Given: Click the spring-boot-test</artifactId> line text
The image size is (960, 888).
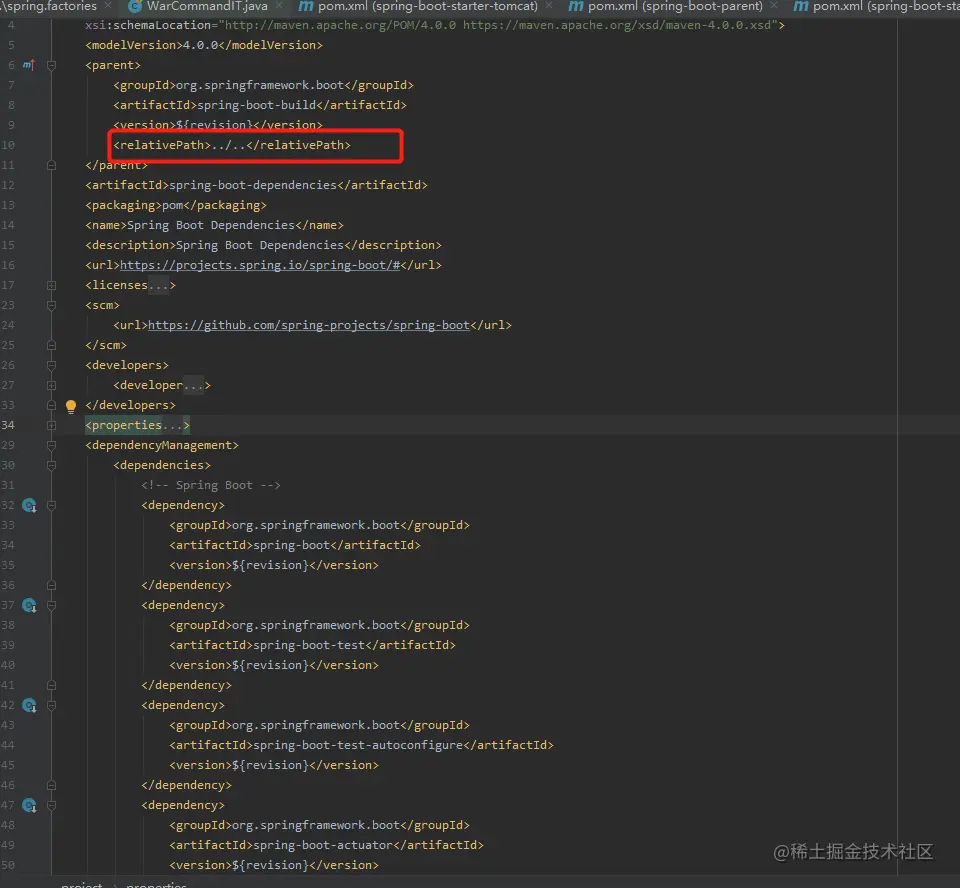Looking at the screenshot, I should (x=312, y=645).
